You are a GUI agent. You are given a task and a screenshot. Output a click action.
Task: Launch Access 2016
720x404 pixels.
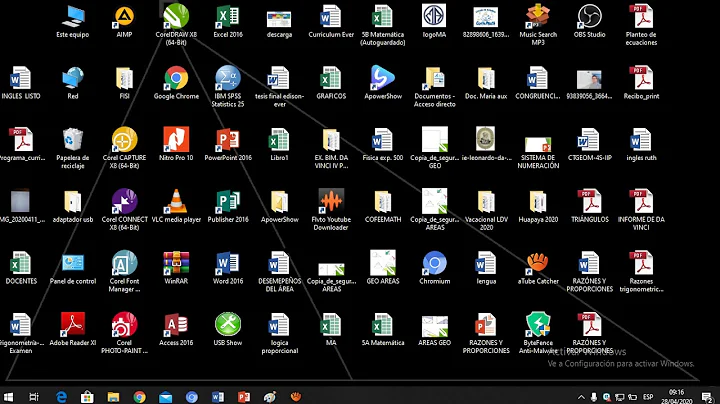[176, 329]
